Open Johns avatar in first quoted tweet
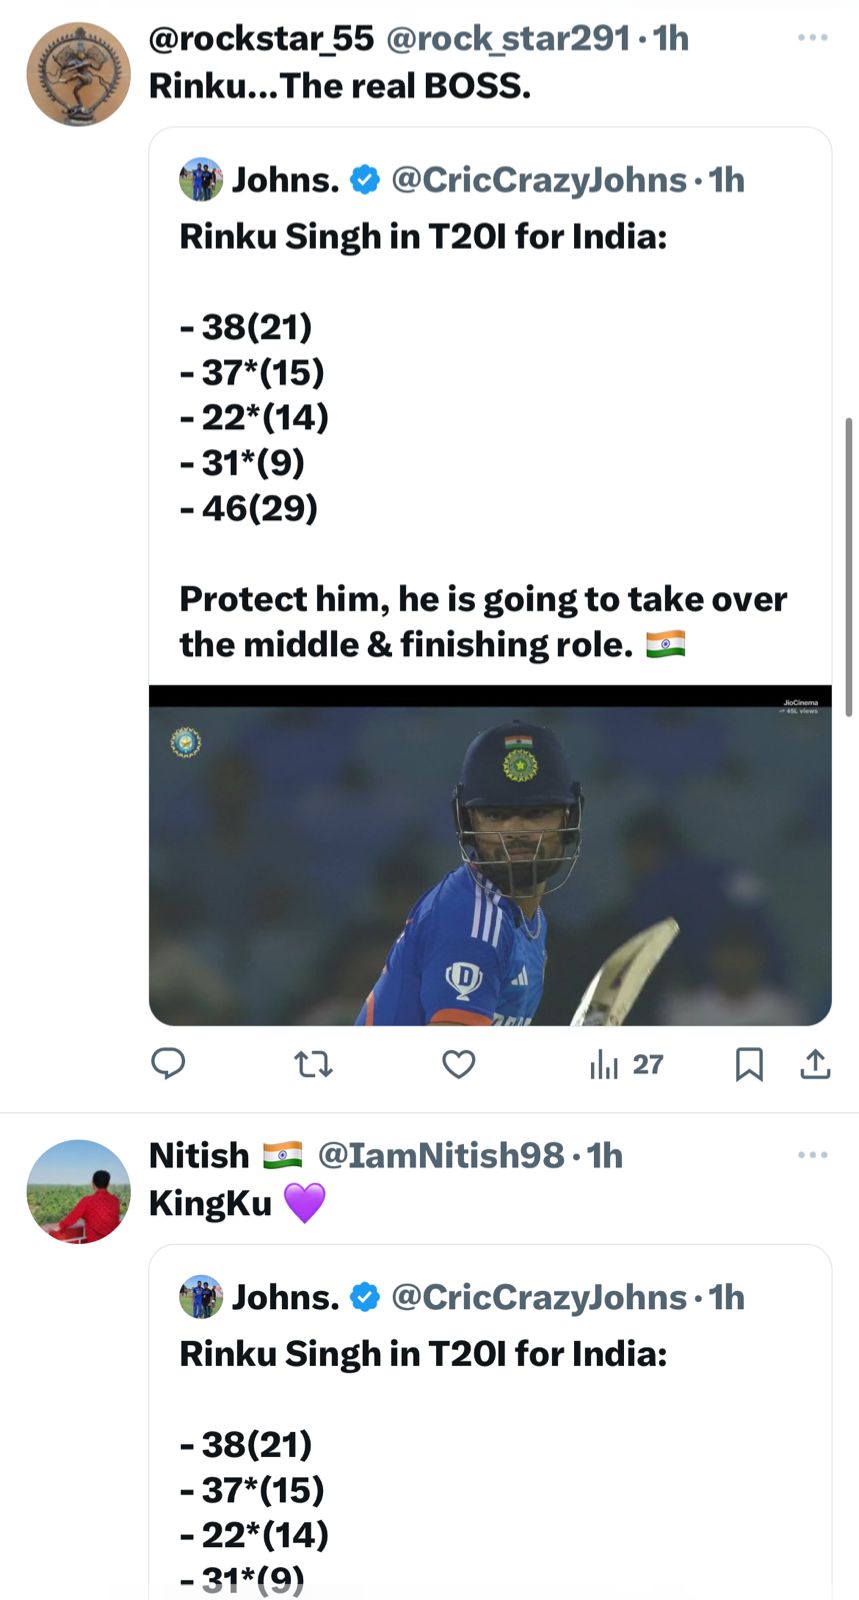Image resolution: width=859 pixels, height=1600 pixels. click(201, 180)
